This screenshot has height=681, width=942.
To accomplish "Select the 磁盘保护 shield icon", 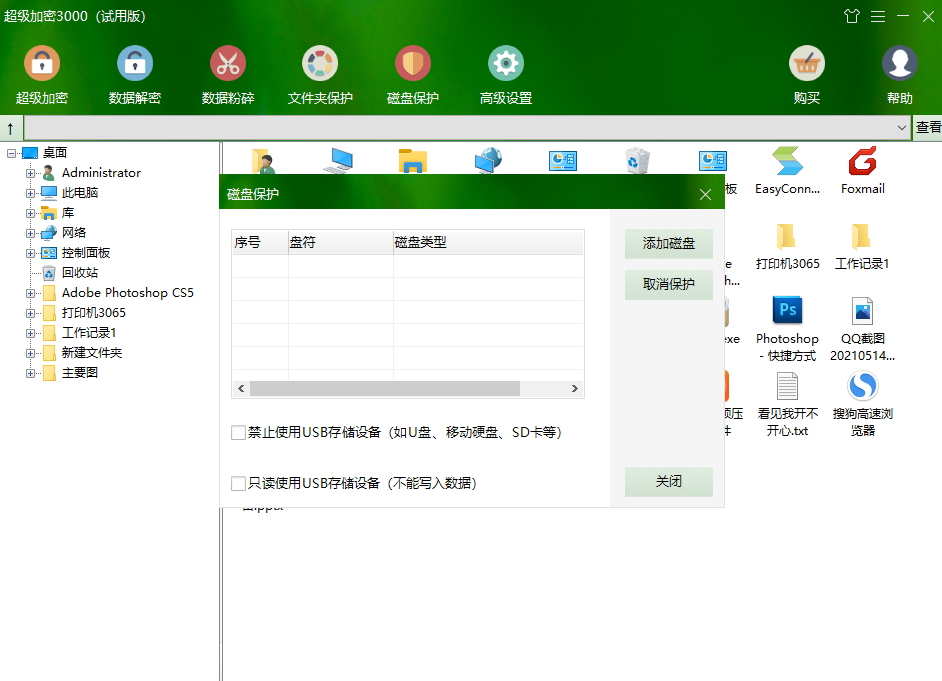I will (413, 62).
